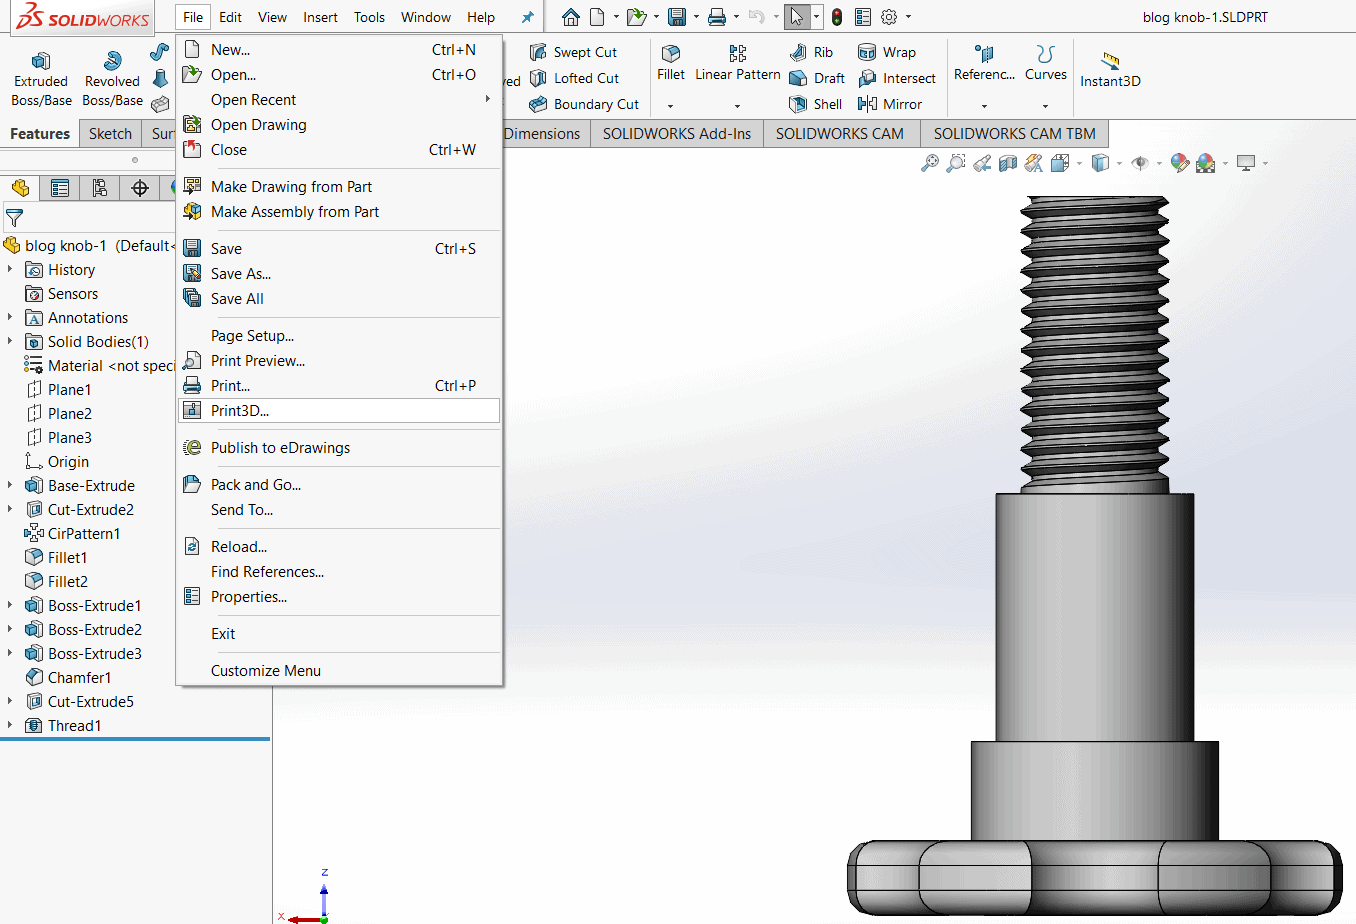The width and height of the screenshot is (1356, 924).
Task: Open the FeatureManager Design Tree tab
Action: click(x=20, y=188)
